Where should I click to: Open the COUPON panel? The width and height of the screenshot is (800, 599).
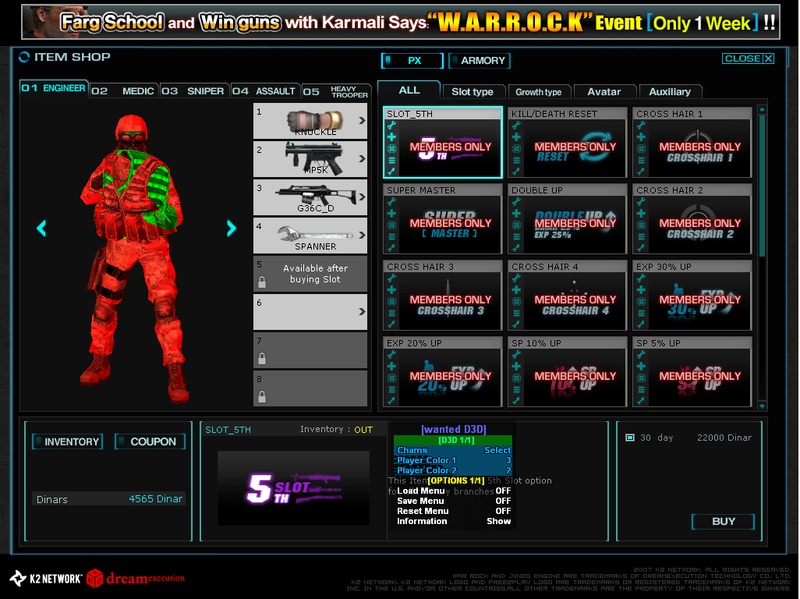tap(150, 442)
